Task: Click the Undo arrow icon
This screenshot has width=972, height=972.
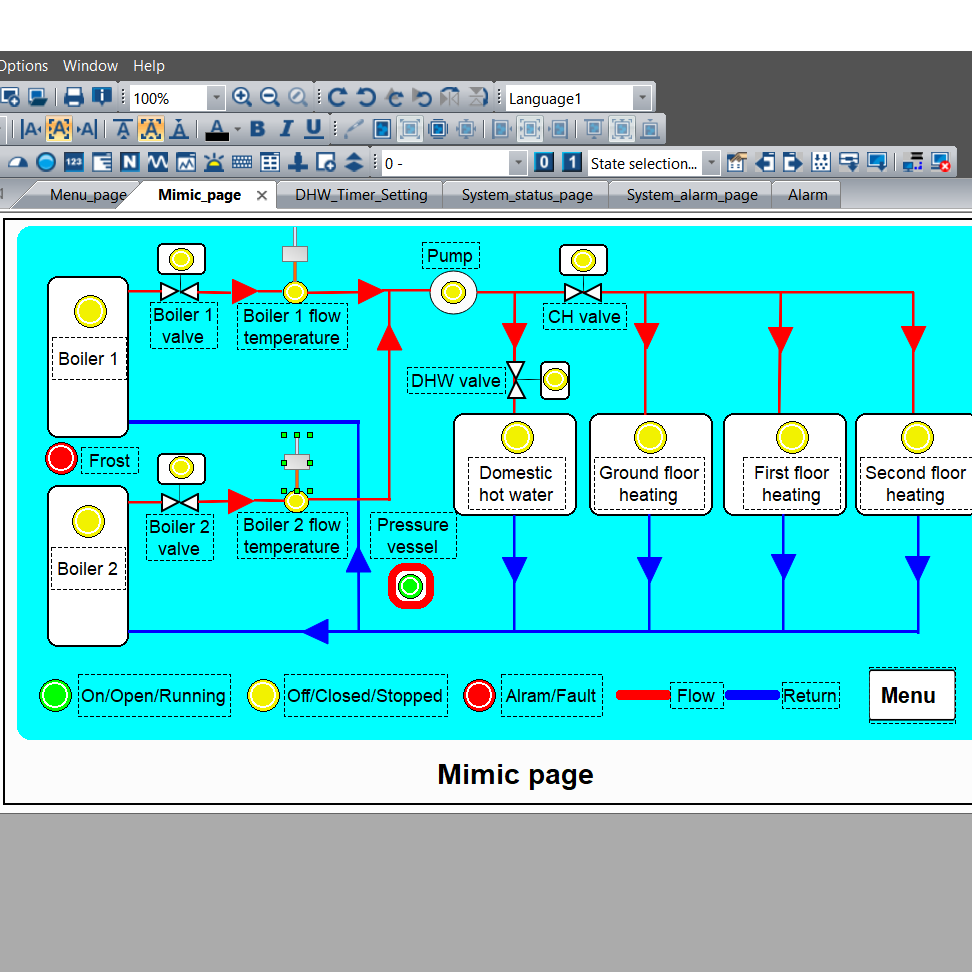Action: 367,97
